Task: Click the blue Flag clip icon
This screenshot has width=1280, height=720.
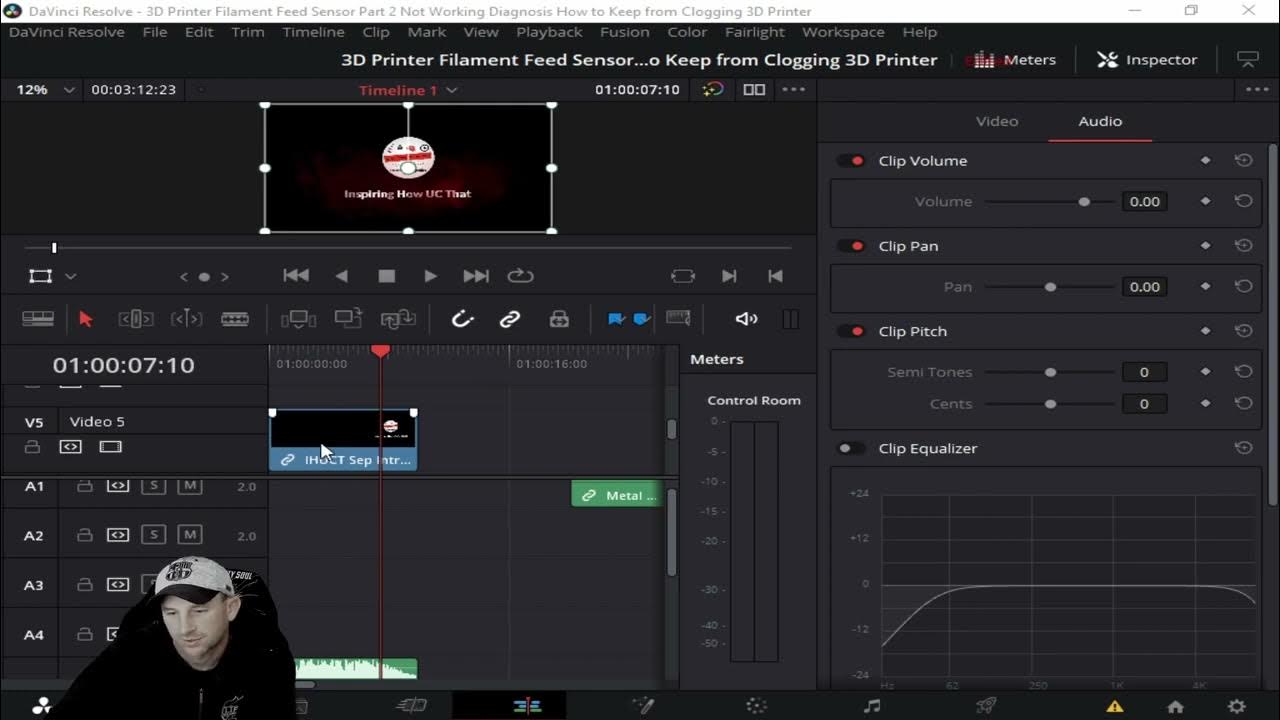Action: 616,319
